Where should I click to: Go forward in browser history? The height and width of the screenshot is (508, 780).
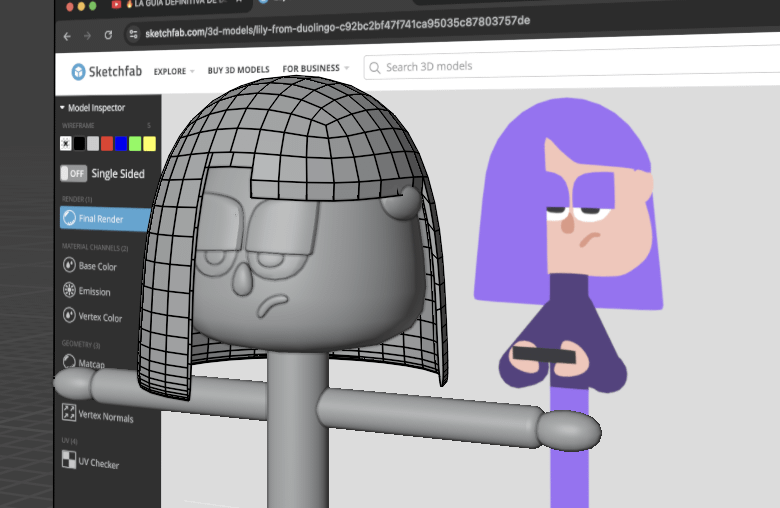[x=88, y=36]
